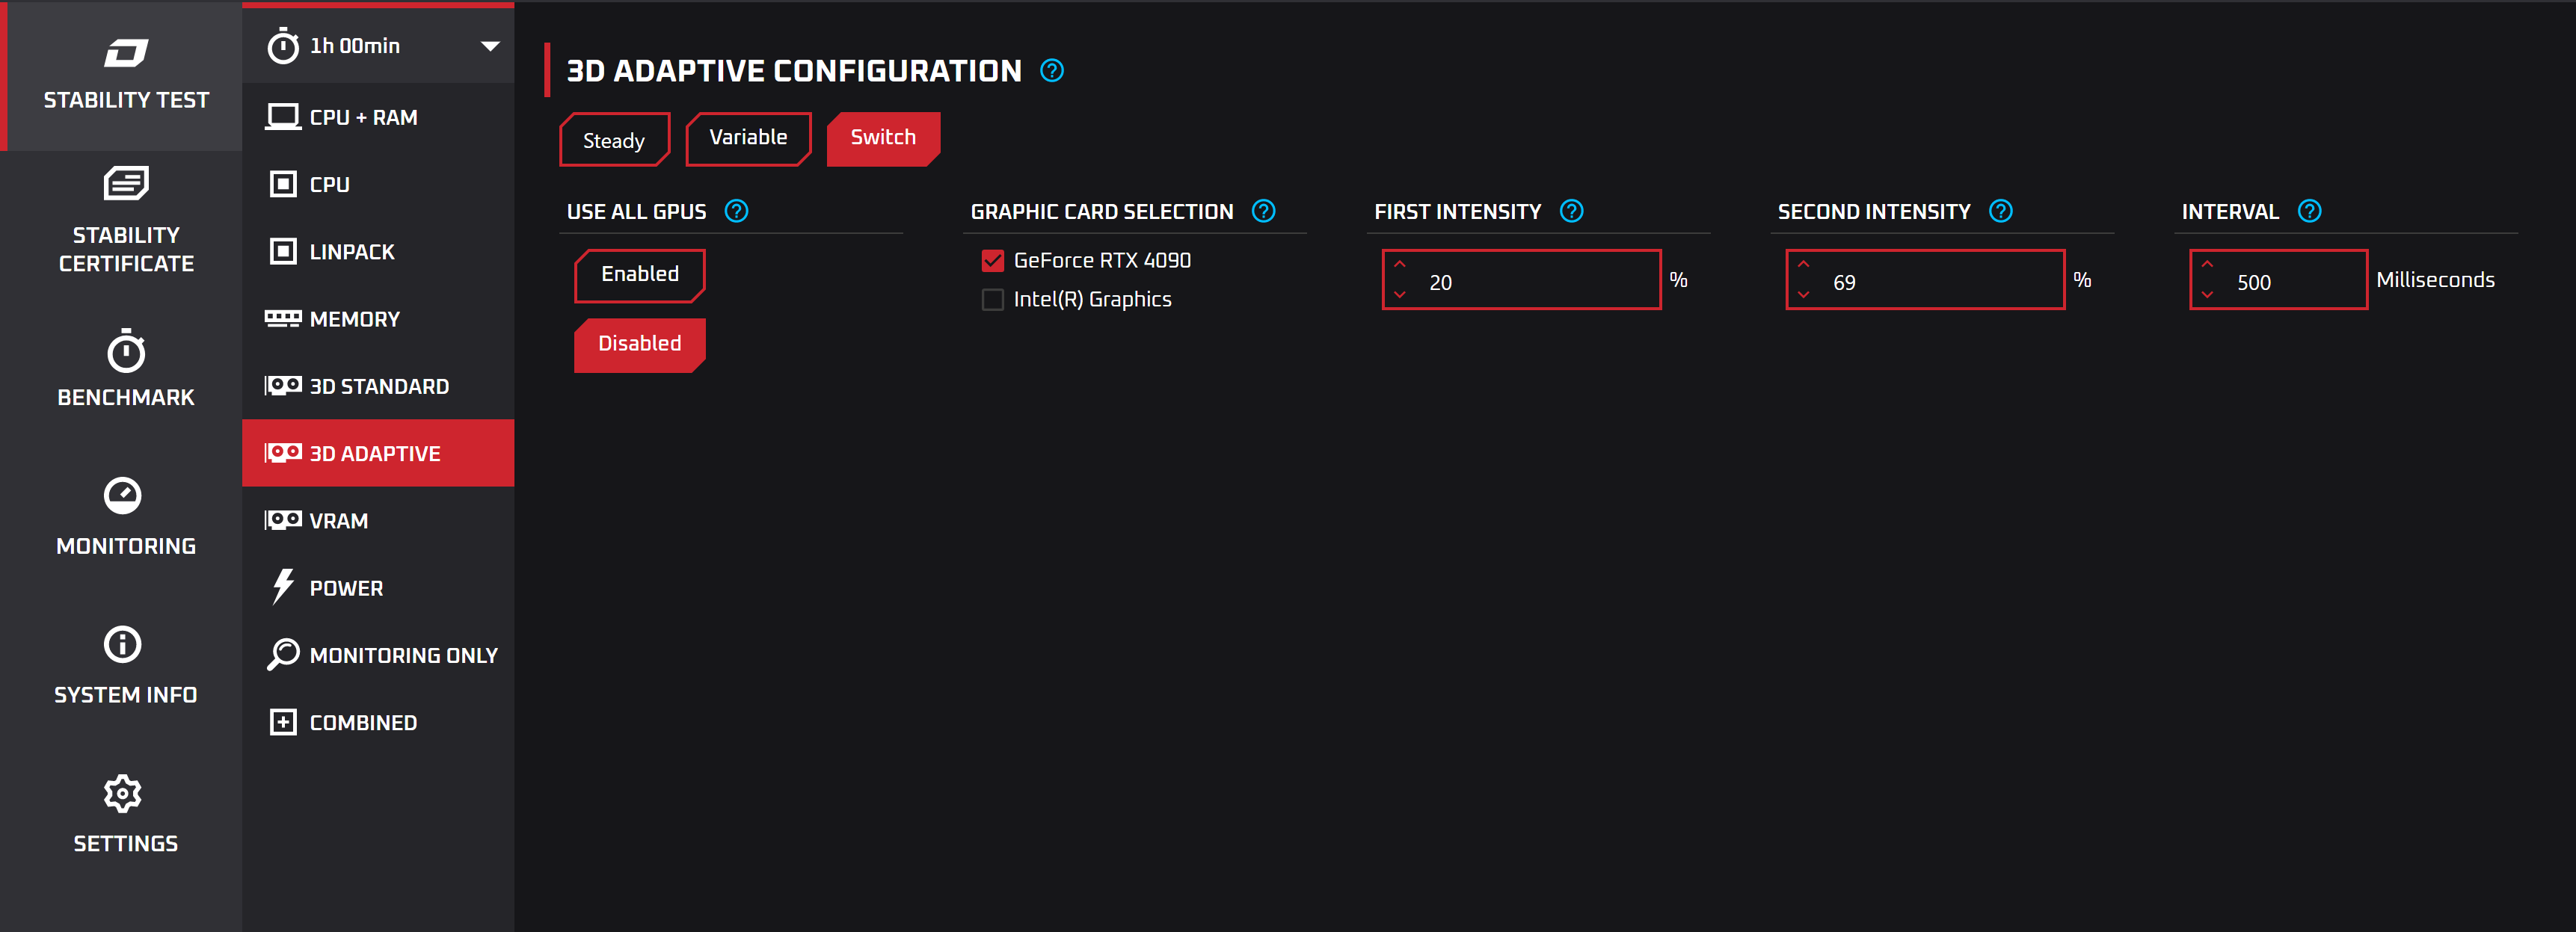Screen dimensions: 2576x932
Task: Click help icon next to Interval
Action: (2310, 211)
